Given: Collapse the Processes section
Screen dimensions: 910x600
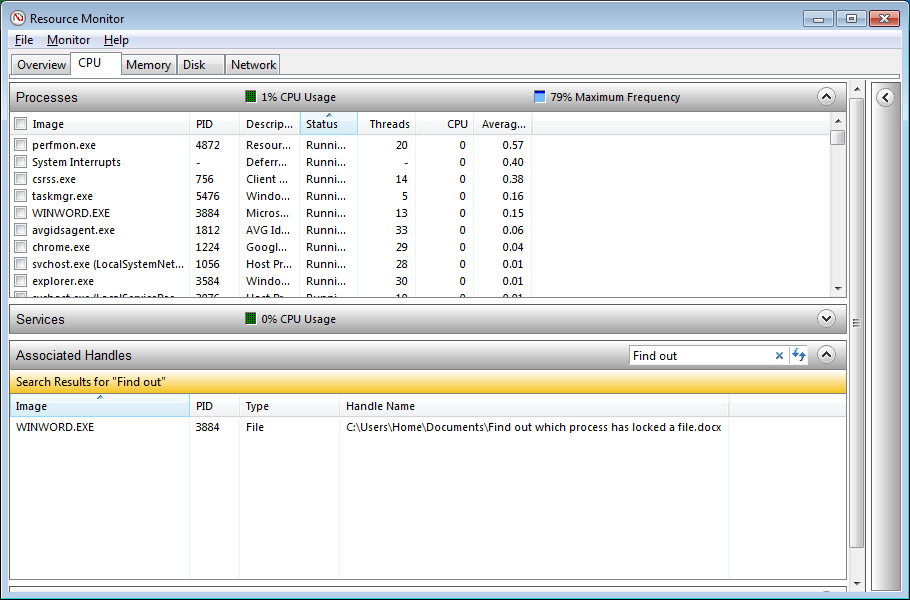Looking at the screenshot, I should pyautogui.click(x=826, y=96).
